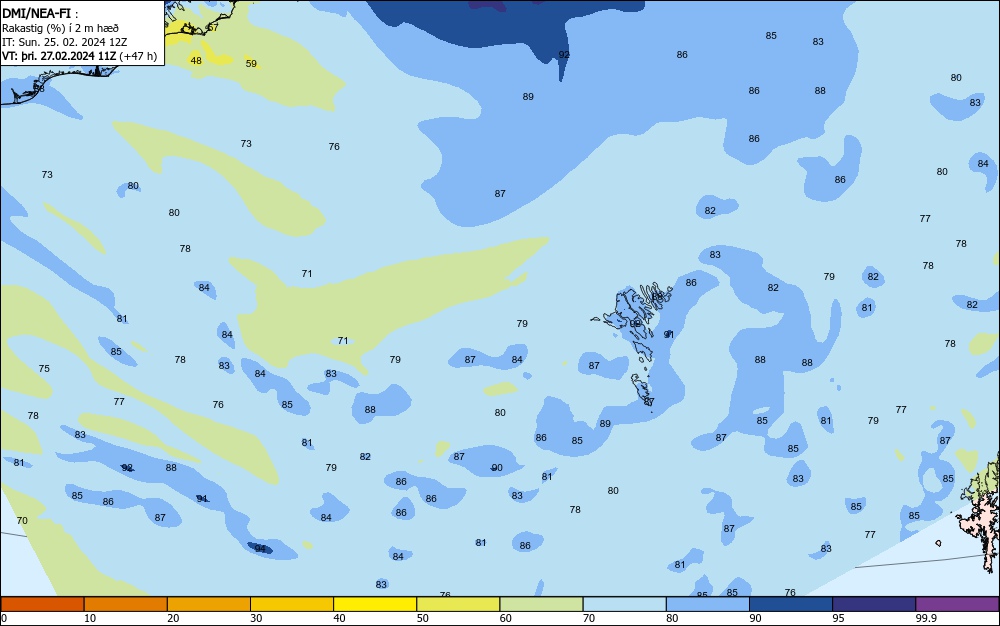Click the humidity value '91' beside the islands
The width and height of the screenshot is (1000, 626).
pos(668,335)
